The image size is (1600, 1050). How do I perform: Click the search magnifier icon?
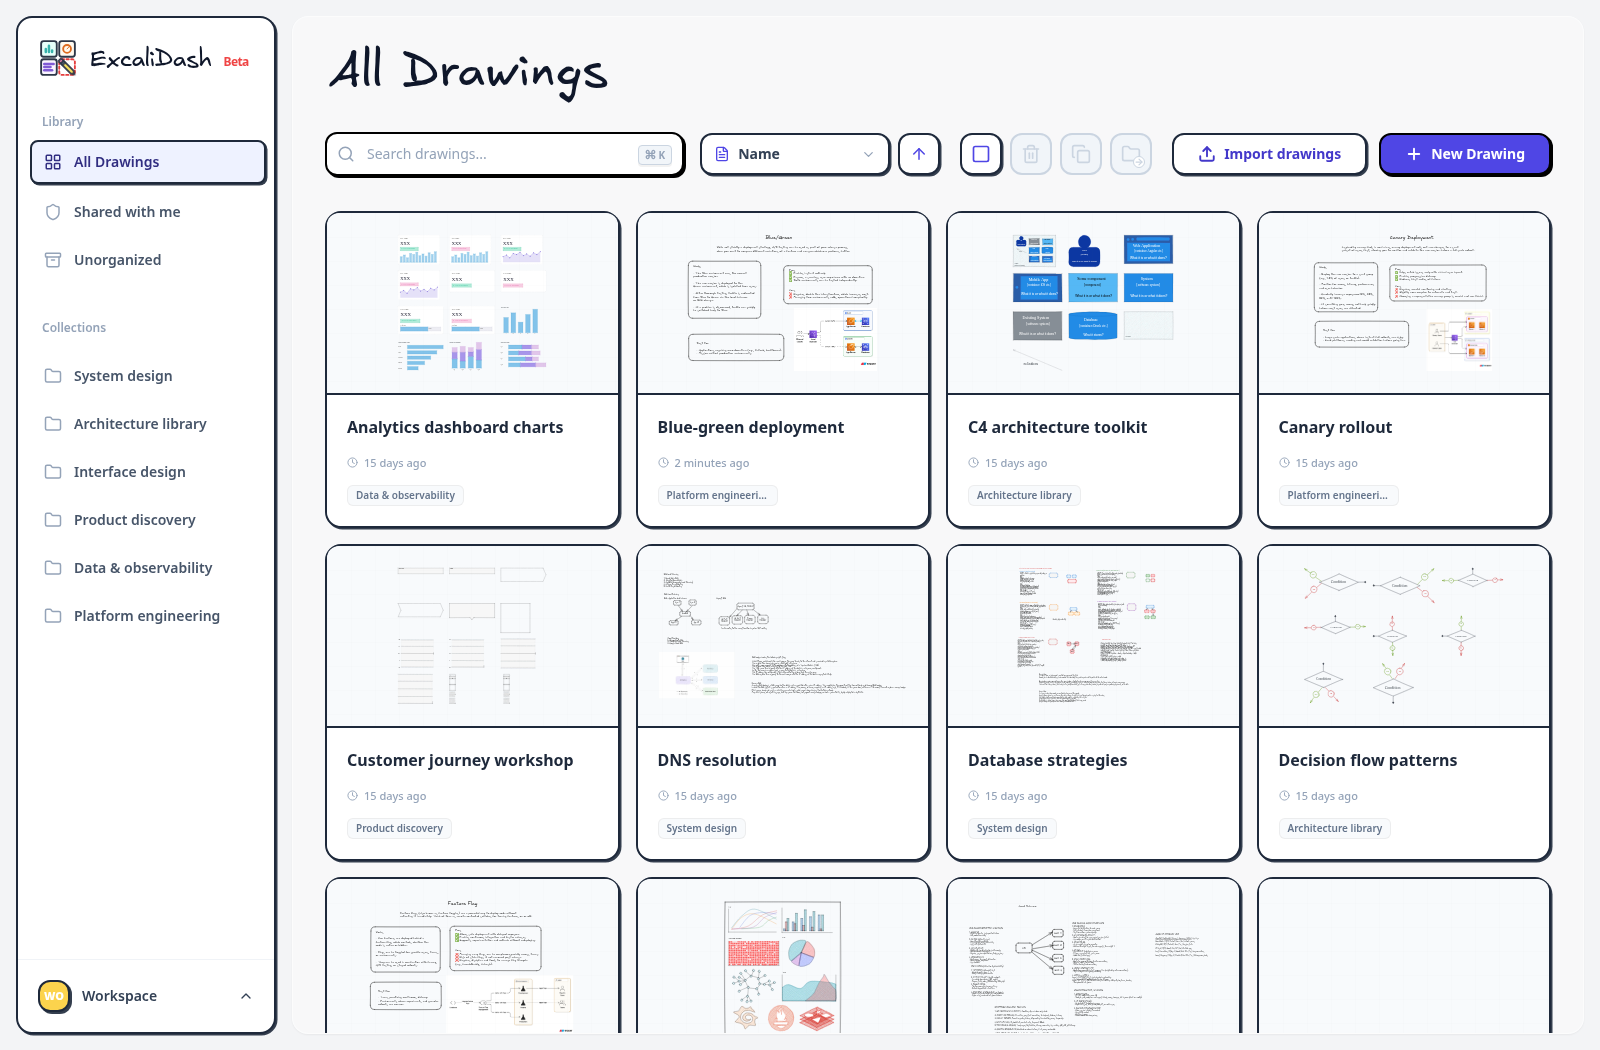click(x=346, y=154)
